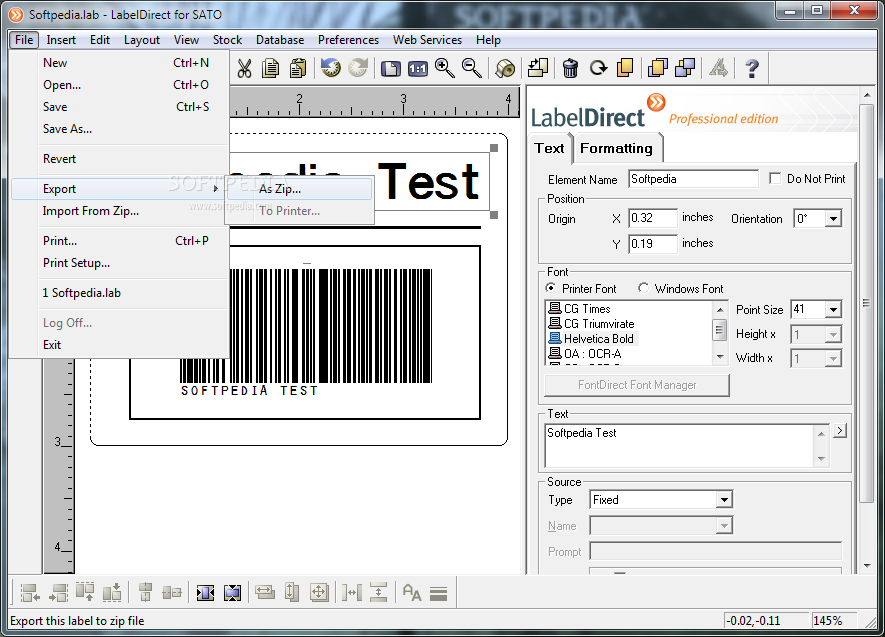Click the Align Bottom icon

(x=112, y=592)
